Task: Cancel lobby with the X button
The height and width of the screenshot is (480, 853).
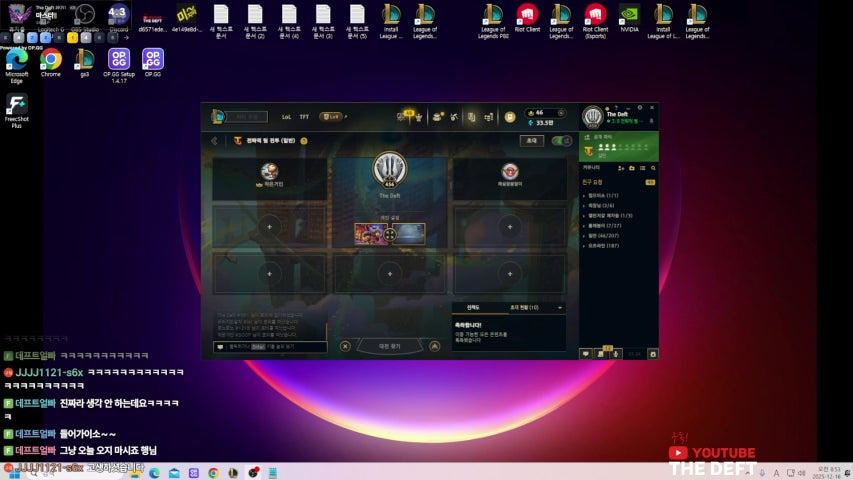Action: (x=345, y=346)
